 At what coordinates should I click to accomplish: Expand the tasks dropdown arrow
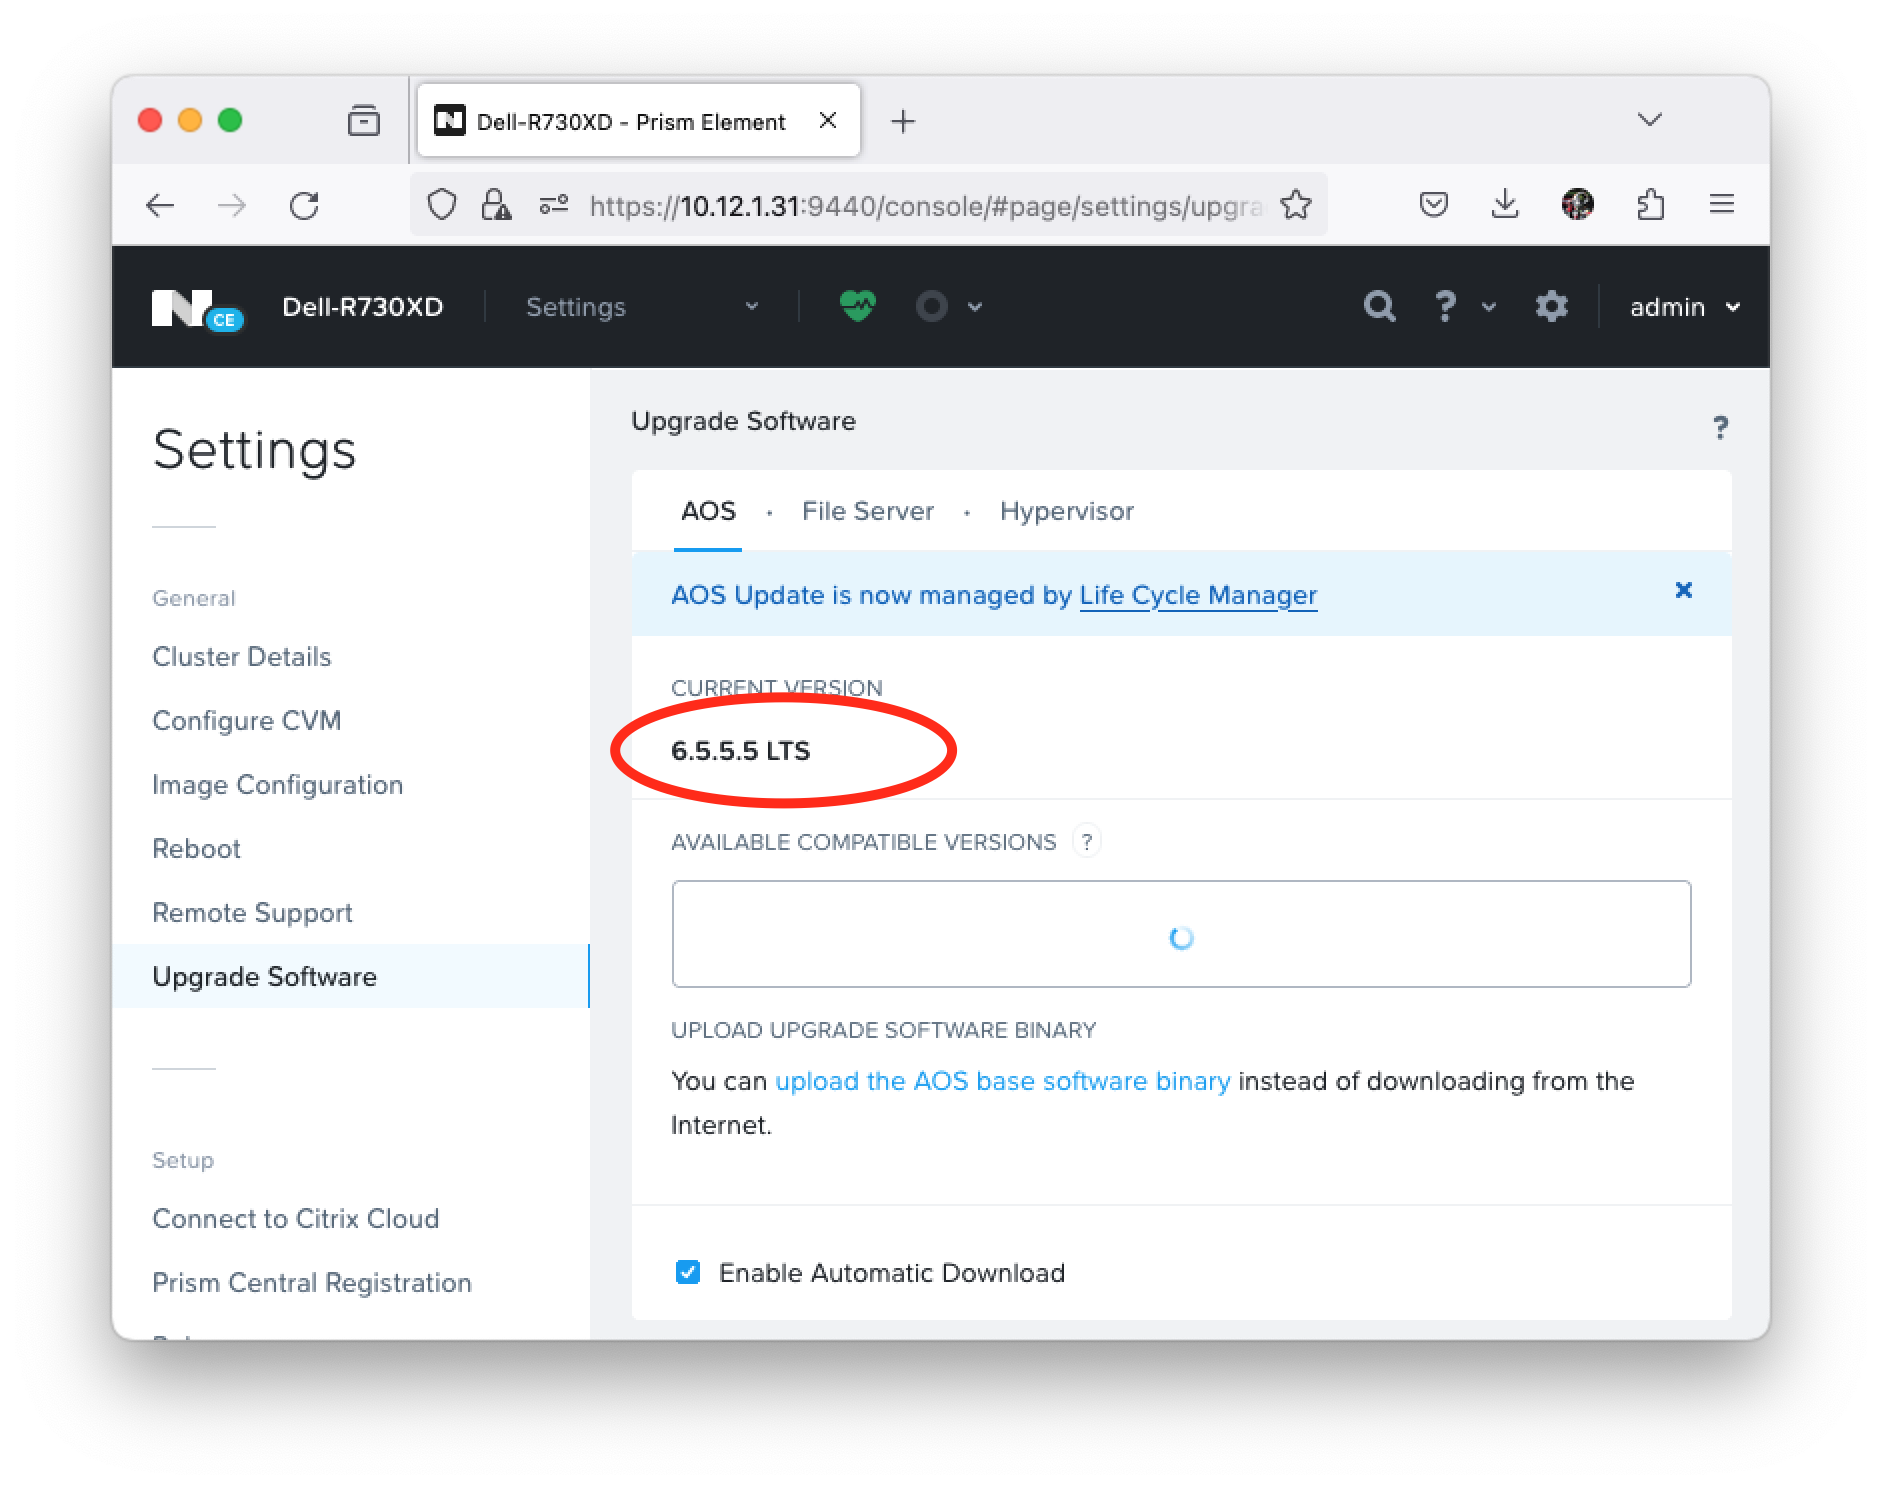(975, 307)
